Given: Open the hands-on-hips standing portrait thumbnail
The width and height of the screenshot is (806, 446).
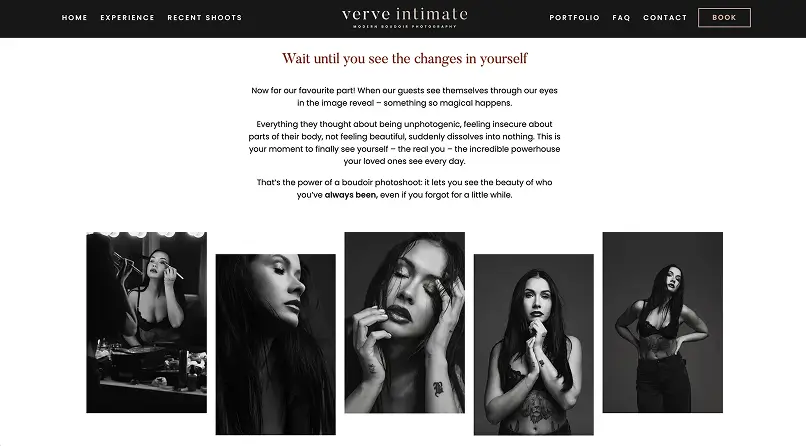Looking at the screenshot, I should (x=663, y=322).
